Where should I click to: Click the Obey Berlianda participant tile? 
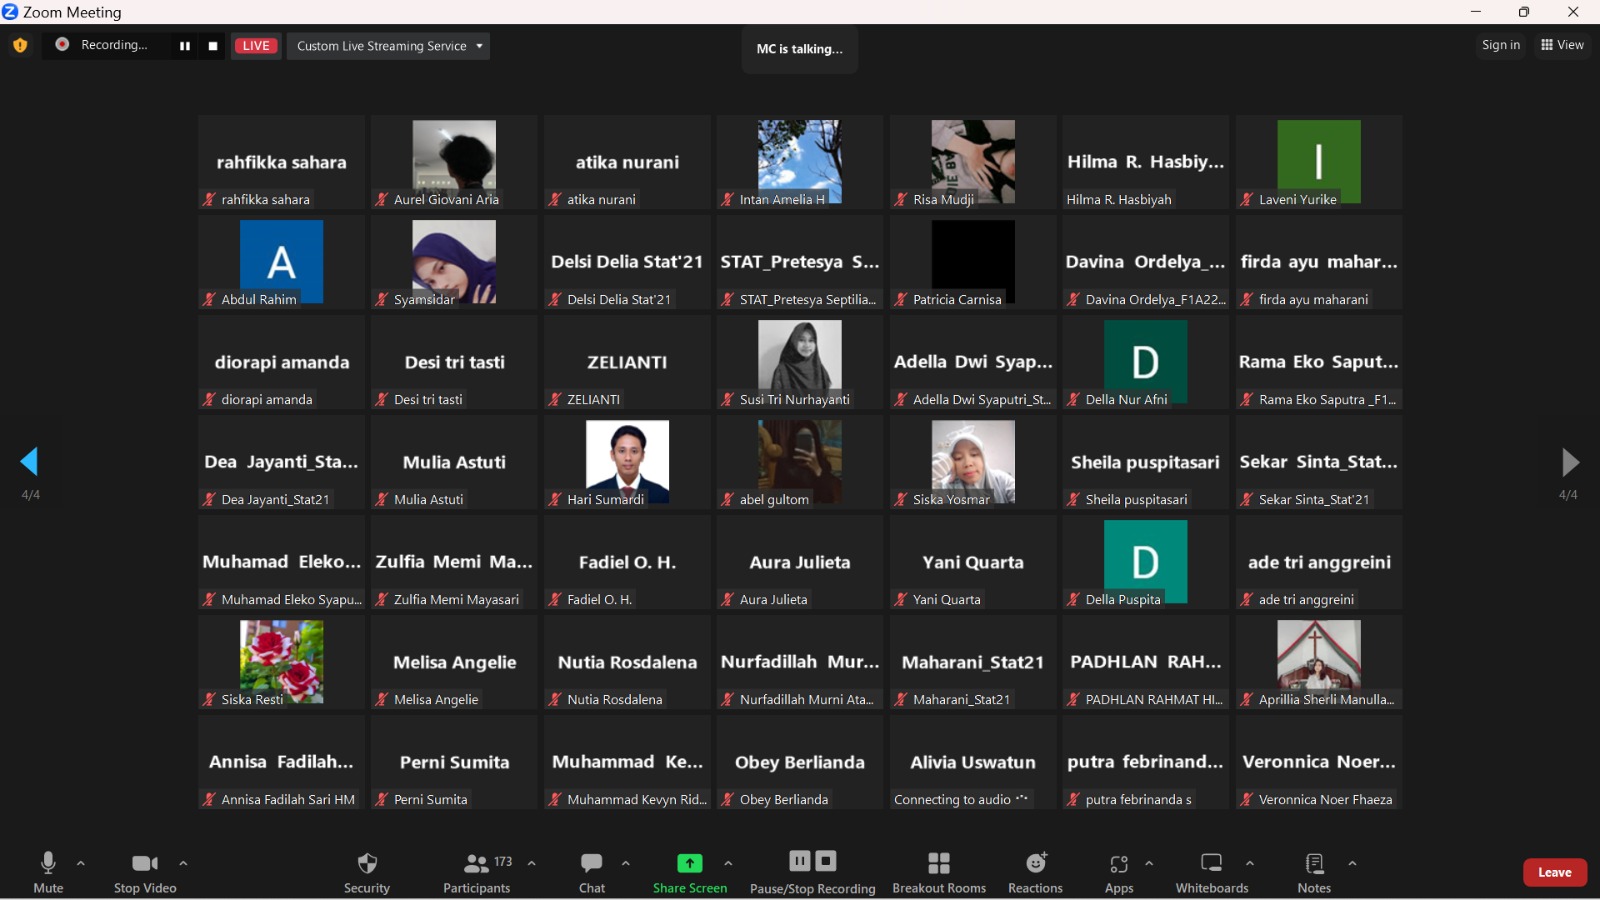point(800,762)
